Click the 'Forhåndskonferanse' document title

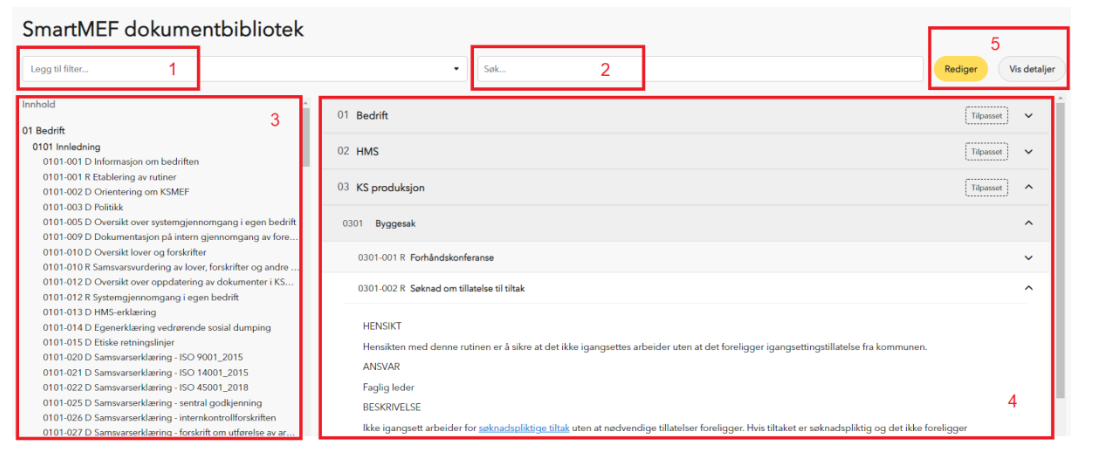452,257
